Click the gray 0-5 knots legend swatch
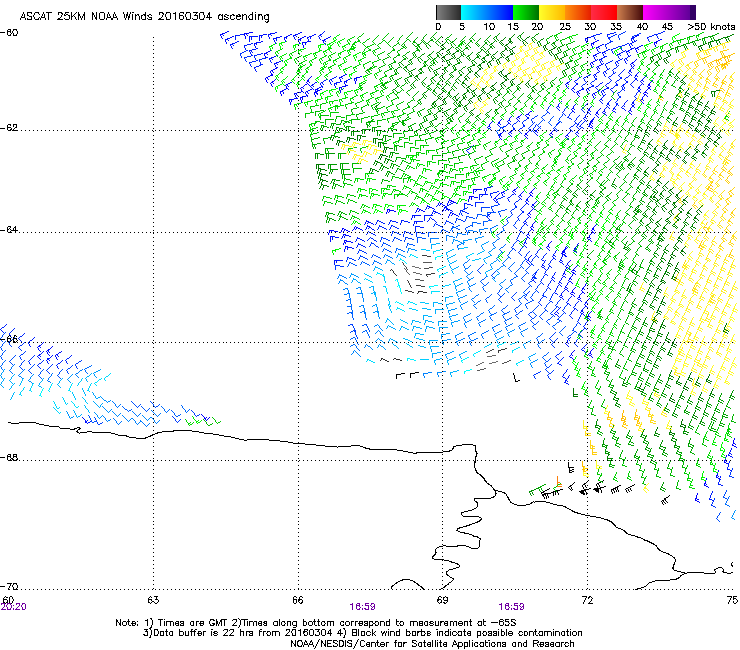This screenshot has height=650, width=740. click(x=448, y=12)
